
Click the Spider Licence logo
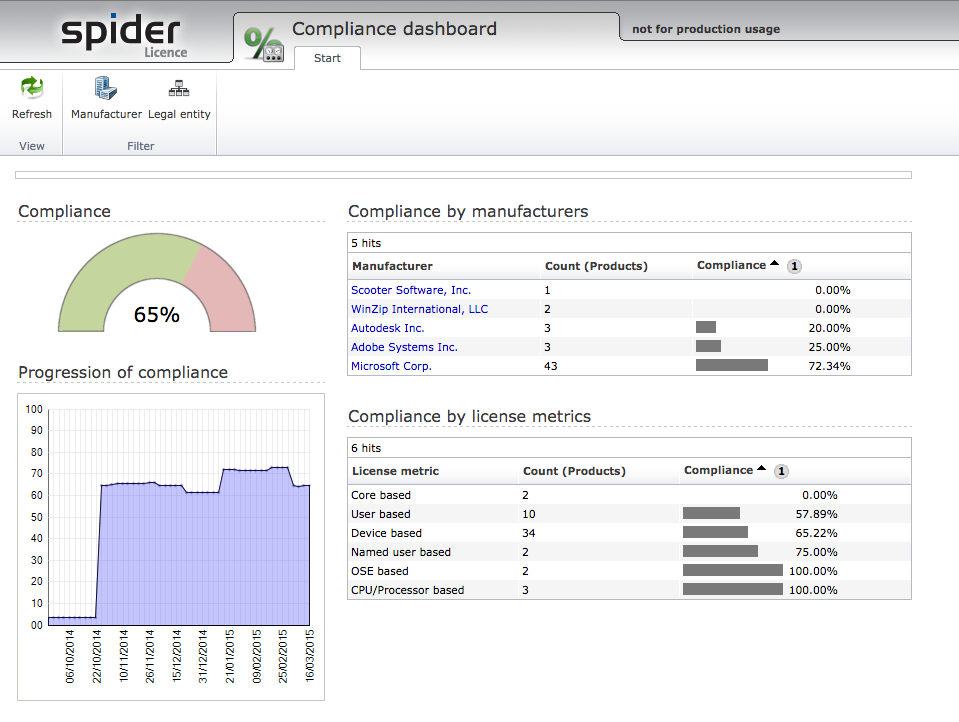point(123,34)
